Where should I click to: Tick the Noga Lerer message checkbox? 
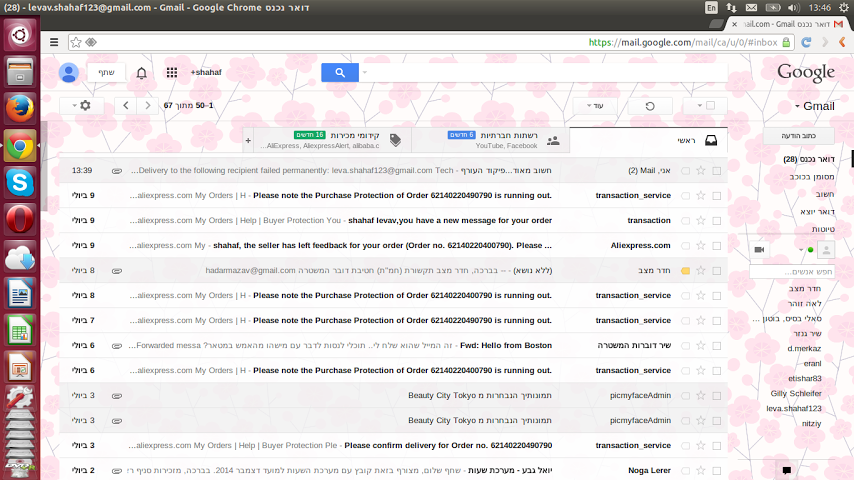click(x=717, y=471)
